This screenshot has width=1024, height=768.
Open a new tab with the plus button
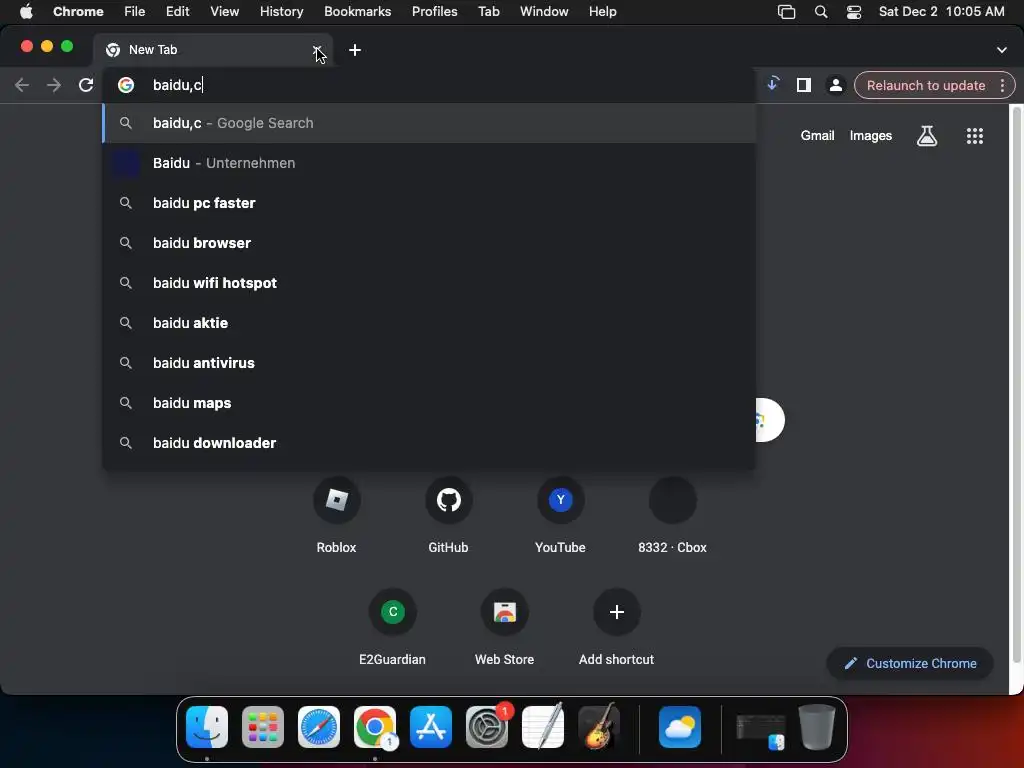point(355,50)
